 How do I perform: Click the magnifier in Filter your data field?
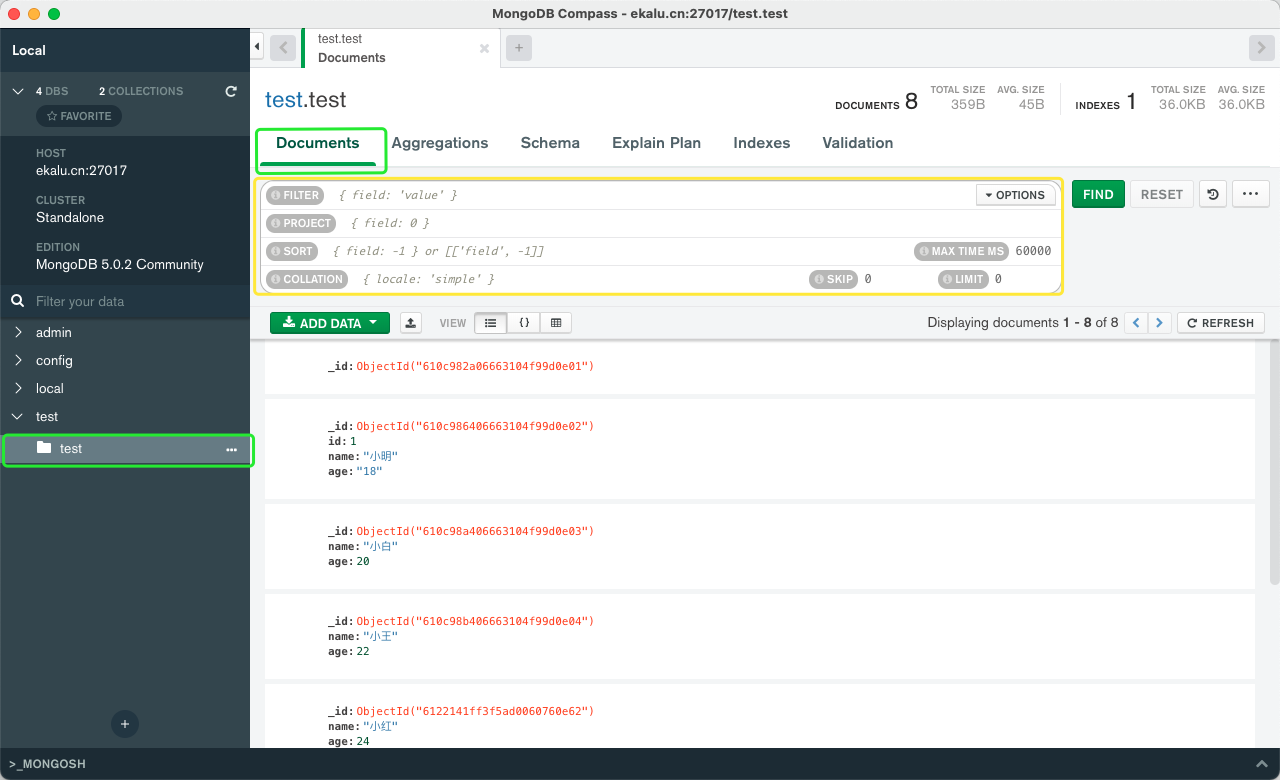17,301
